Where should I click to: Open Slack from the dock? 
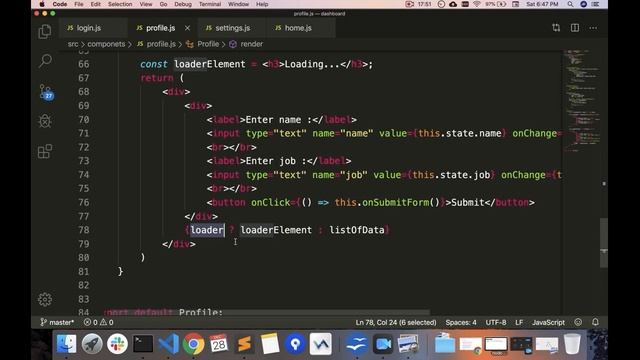click(x=118, y=344)
